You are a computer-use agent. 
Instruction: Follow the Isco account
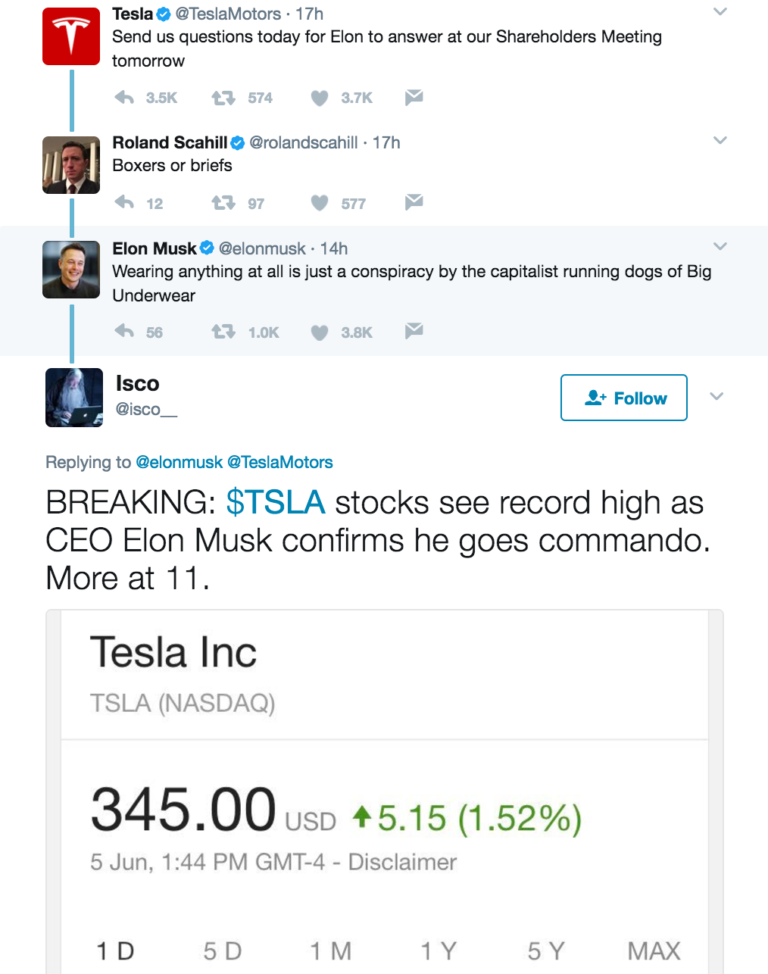click(x=624, y=398)
